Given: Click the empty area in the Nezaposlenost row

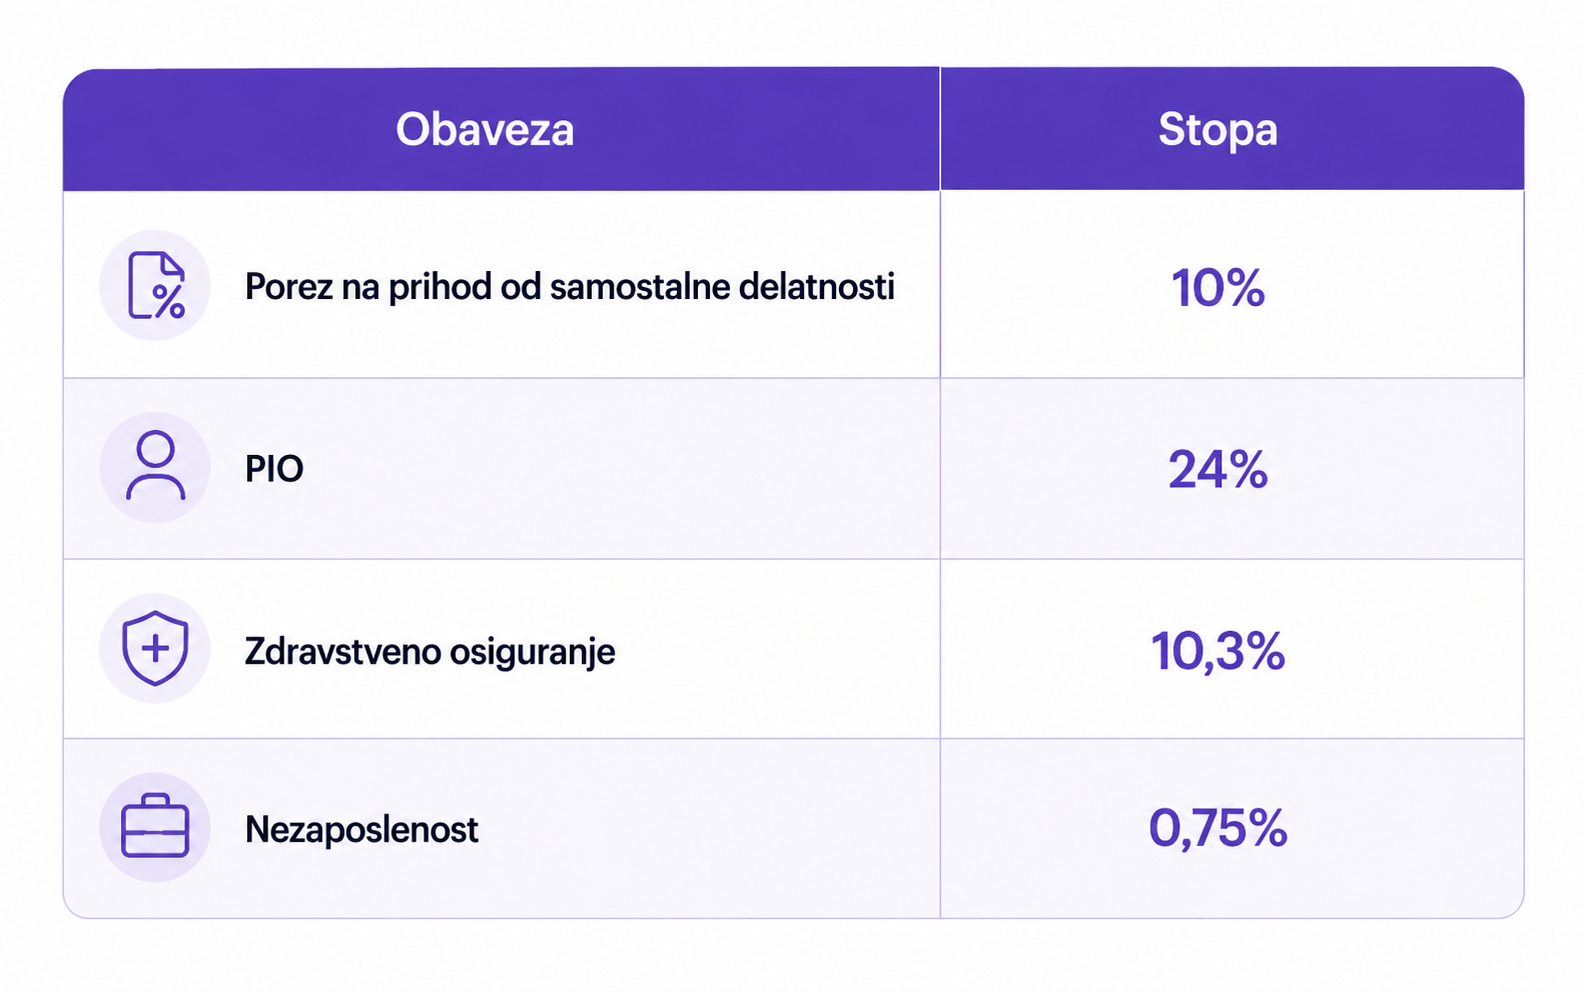Looking at the screenshot, I should pyautogui.click(x=710, y=828).
